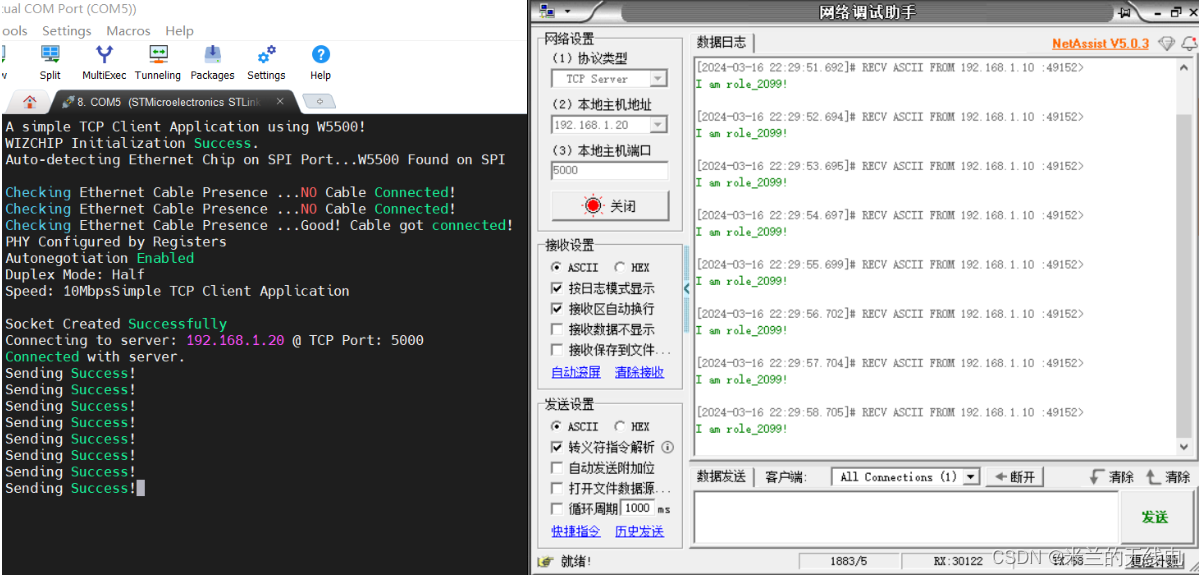Screen dimensions: 1199x576
Task: Switch to the COM5 STMicroelectronics tab
Action: coord(160,100)
